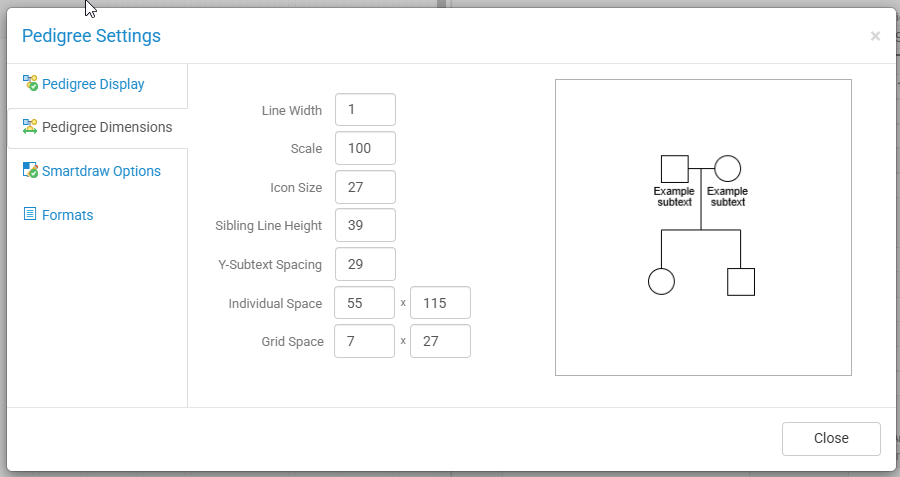900x477 pixels.
Task: Go to the Formats tab
Action: [67, 215]
